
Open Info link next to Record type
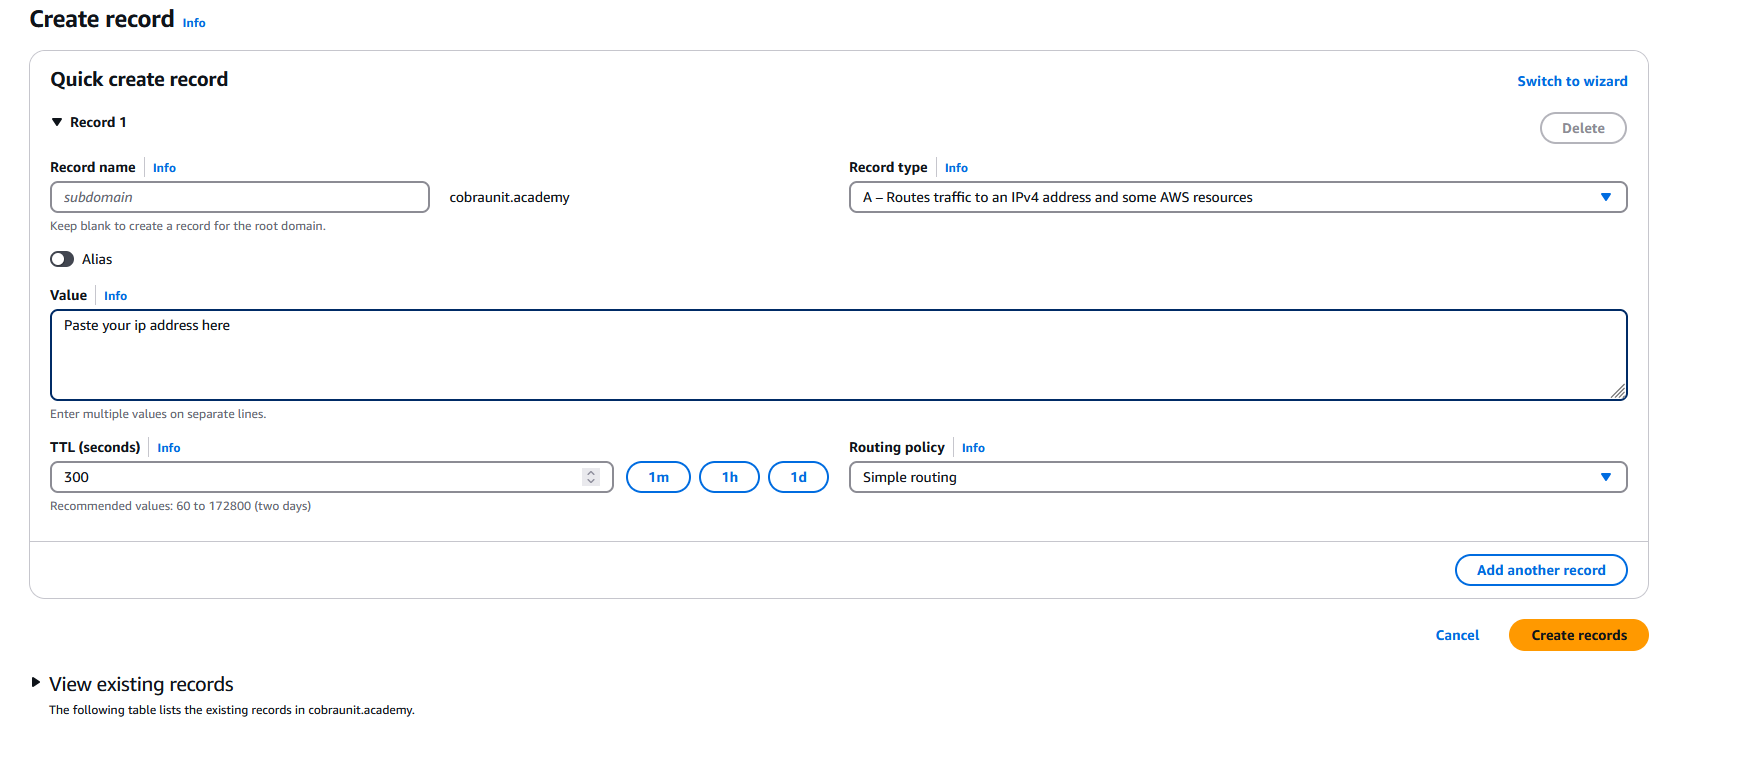pos(956,168)
